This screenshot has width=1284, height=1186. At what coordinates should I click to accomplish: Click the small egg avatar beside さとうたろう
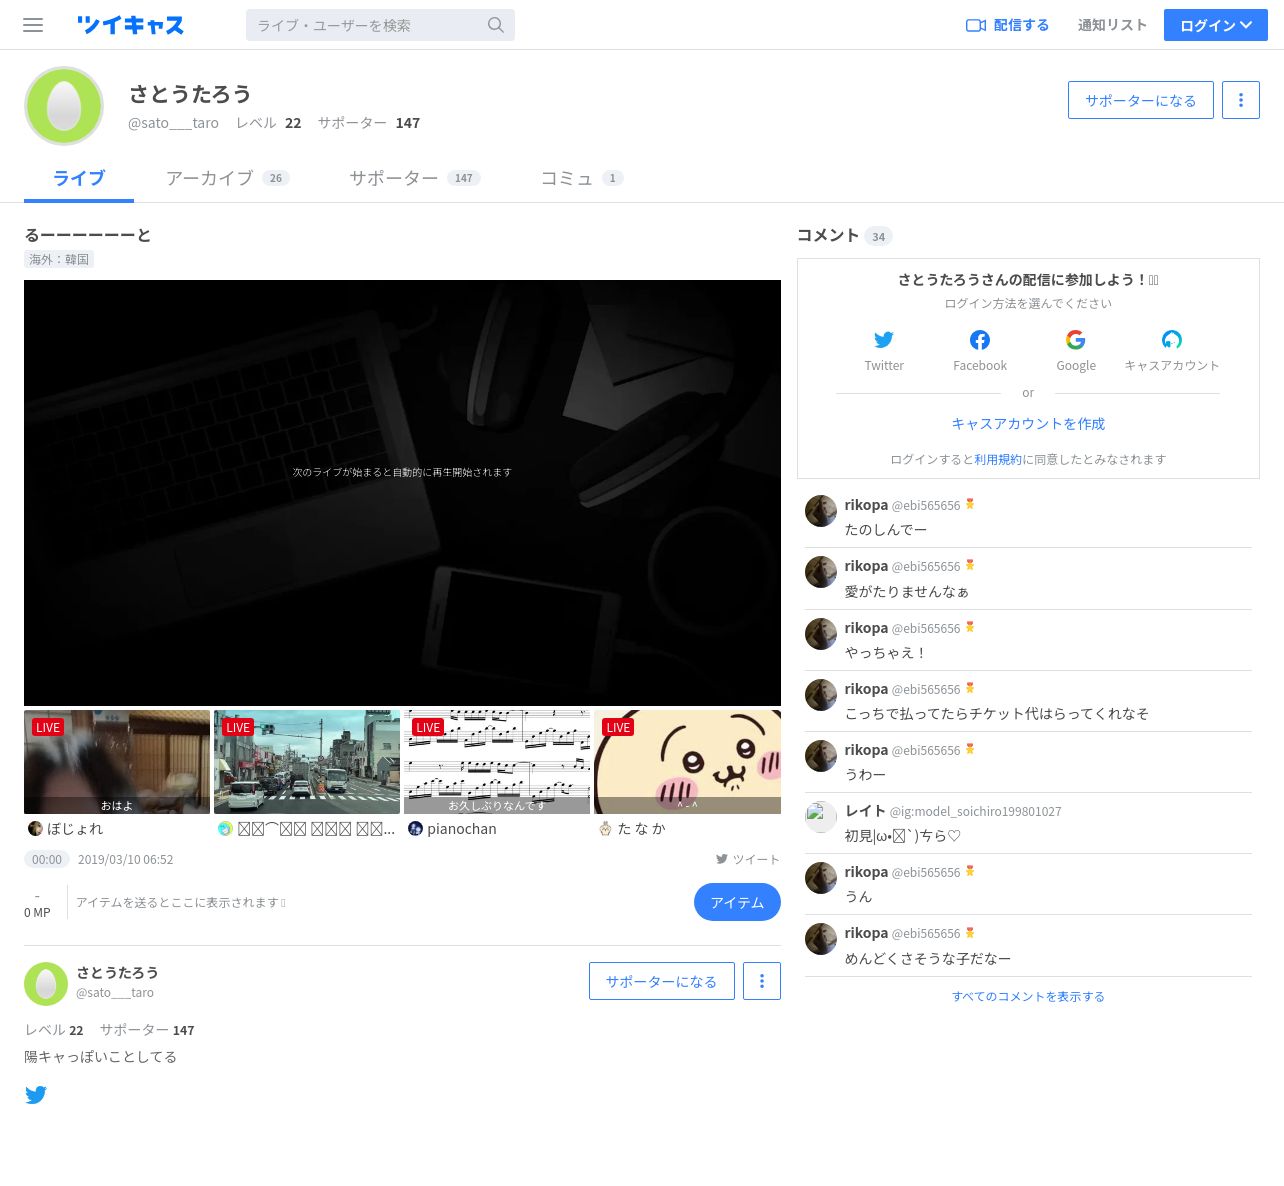click(46, 984)
